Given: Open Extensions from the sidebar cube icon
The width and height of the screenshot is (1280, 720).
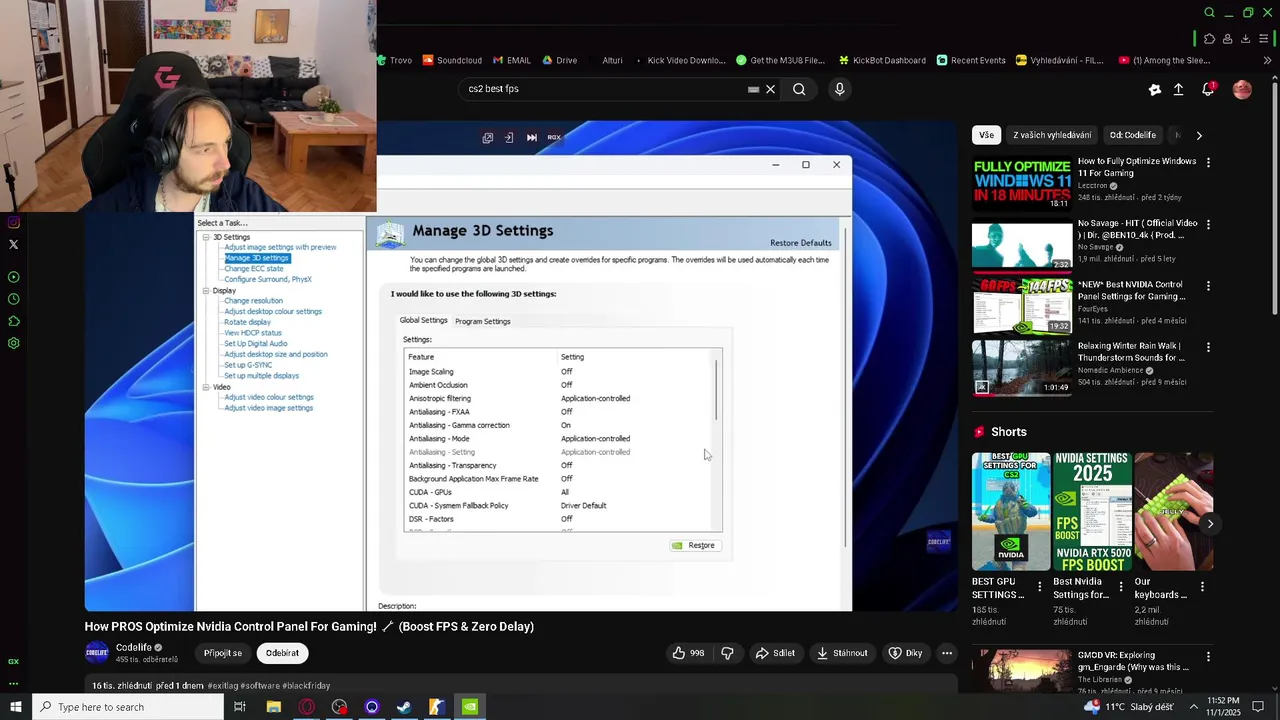Looking at the screenshot, I should click(x=13, y=321).
